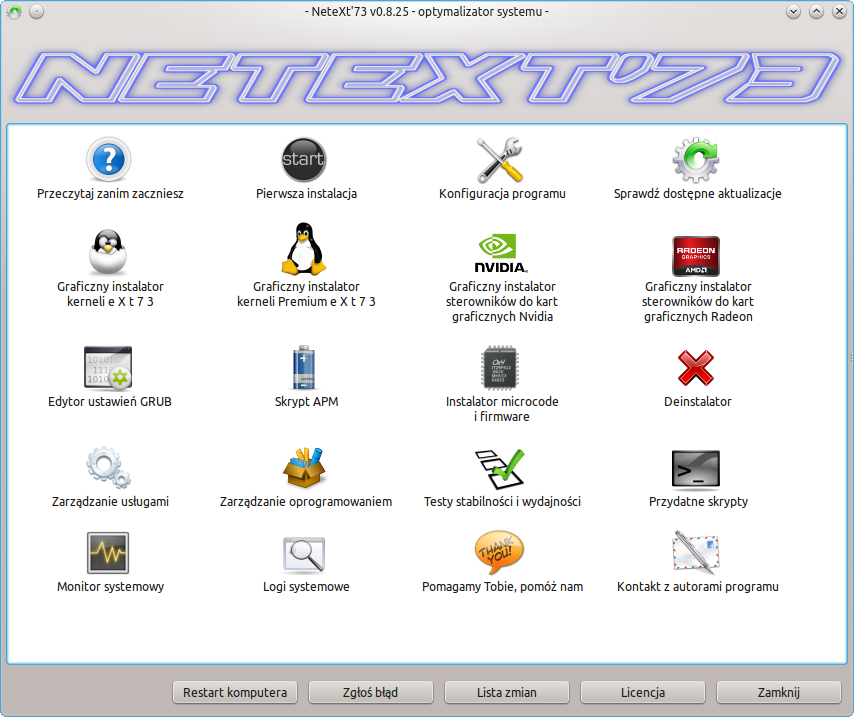Click Restart komputera button

[x=235, y=692]
